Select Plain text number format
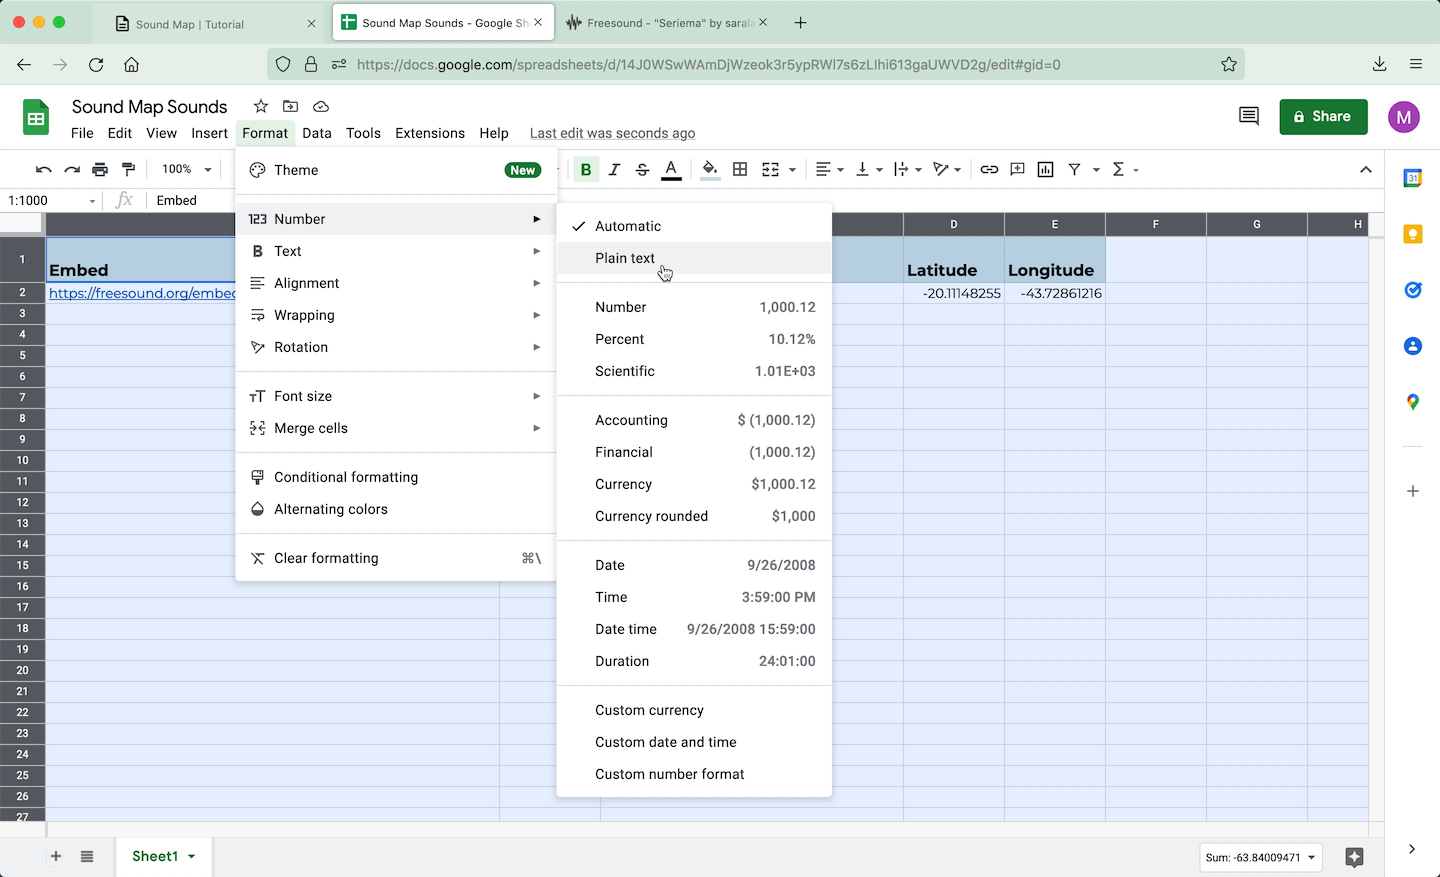This screenshot has width=1440, height=877. (625, 258)
